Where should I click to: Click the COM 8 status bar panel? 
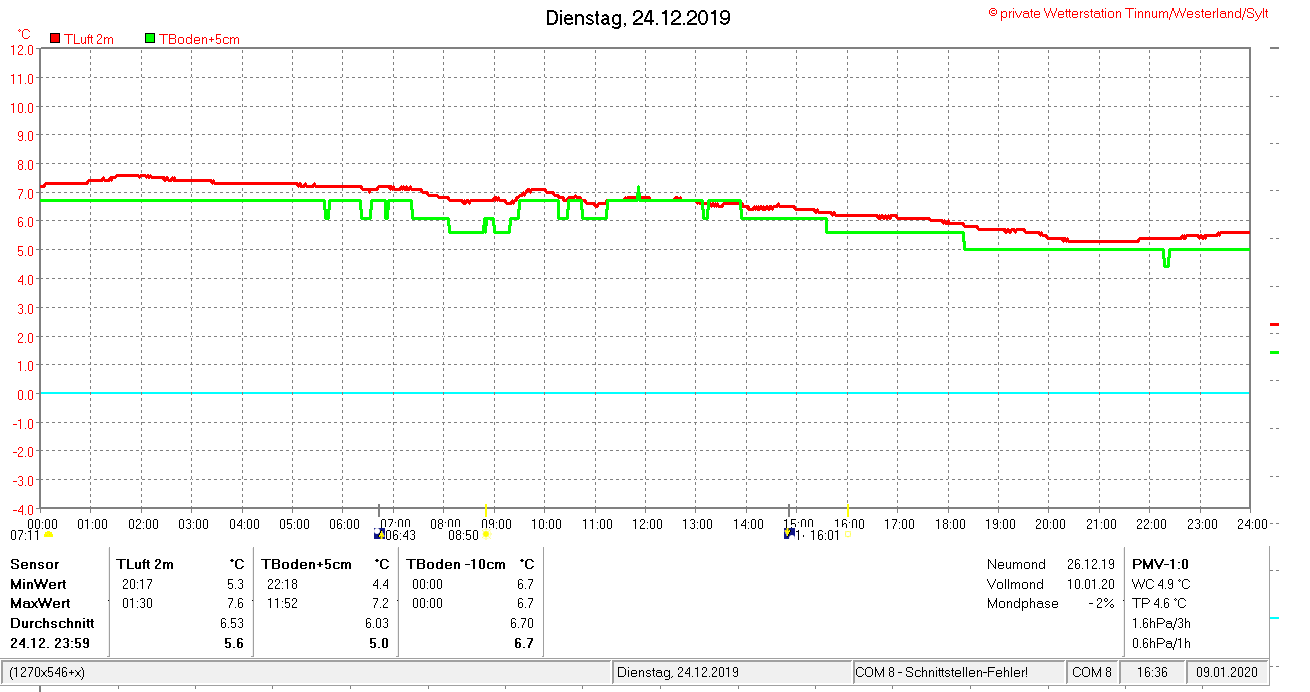[x=1092, y=672]
